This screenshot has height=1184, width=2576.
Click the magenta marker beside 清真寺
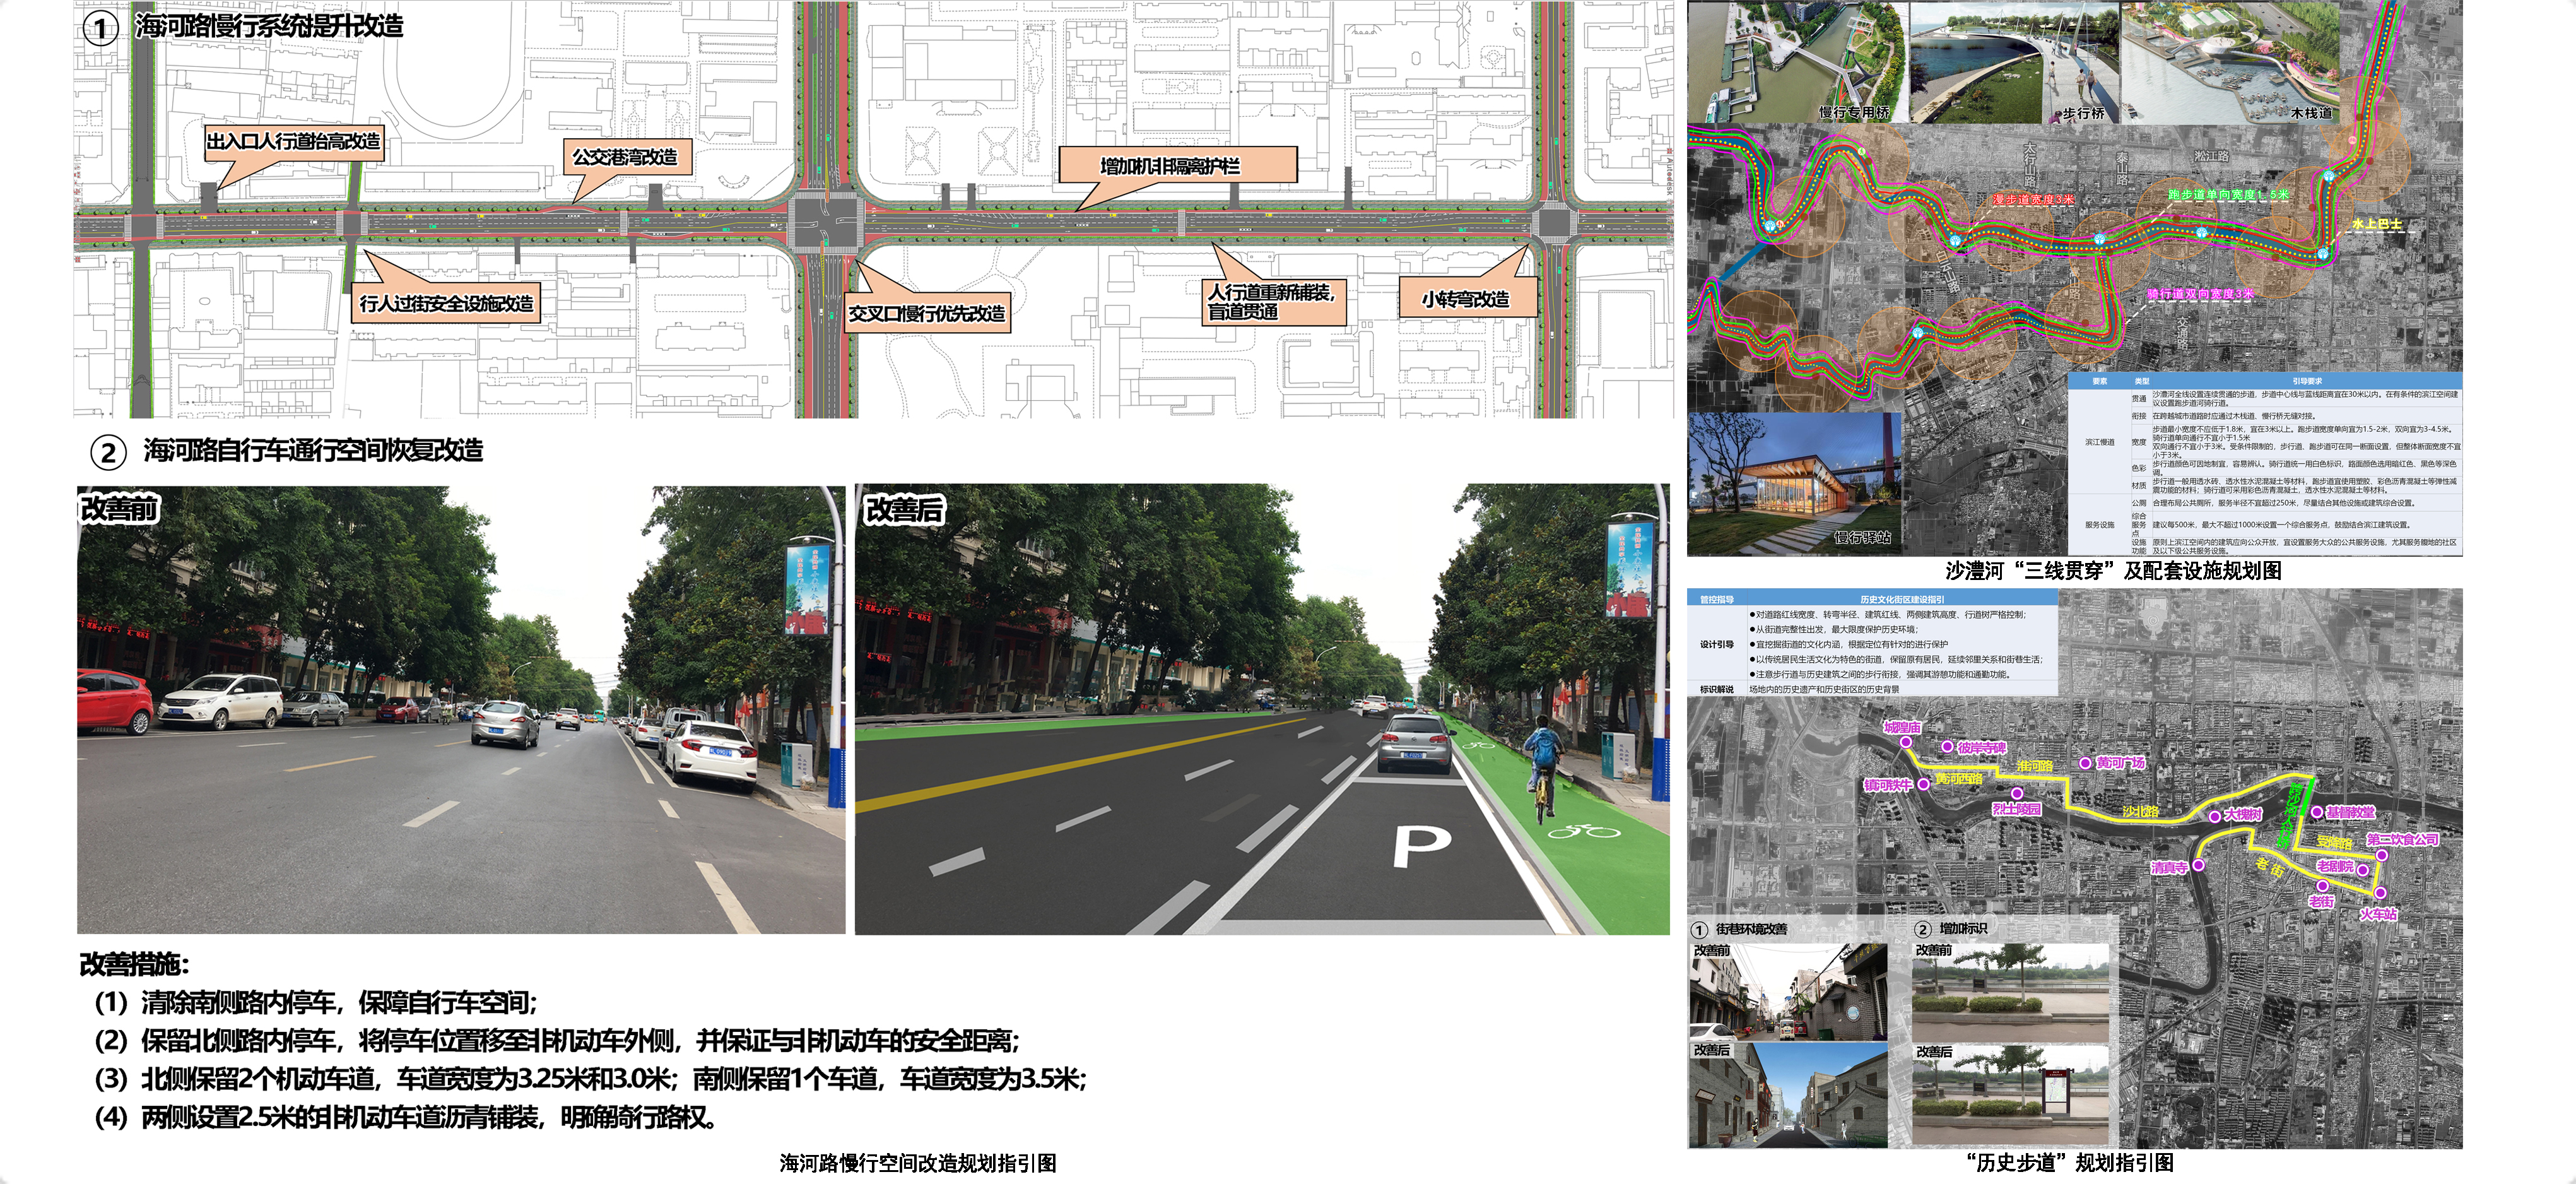point(2199,866)
